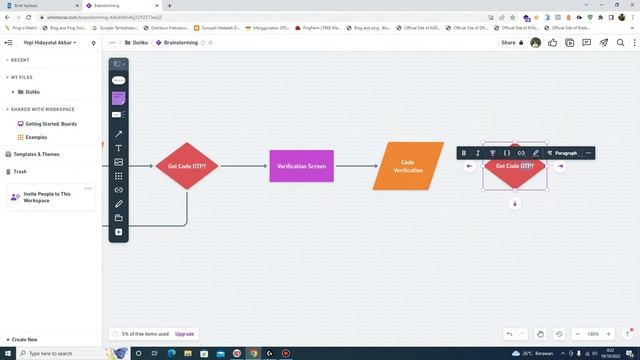Viewport: 640px width, 360px height.
Task: Select the arrow connector tool
Action: [118, 134]
